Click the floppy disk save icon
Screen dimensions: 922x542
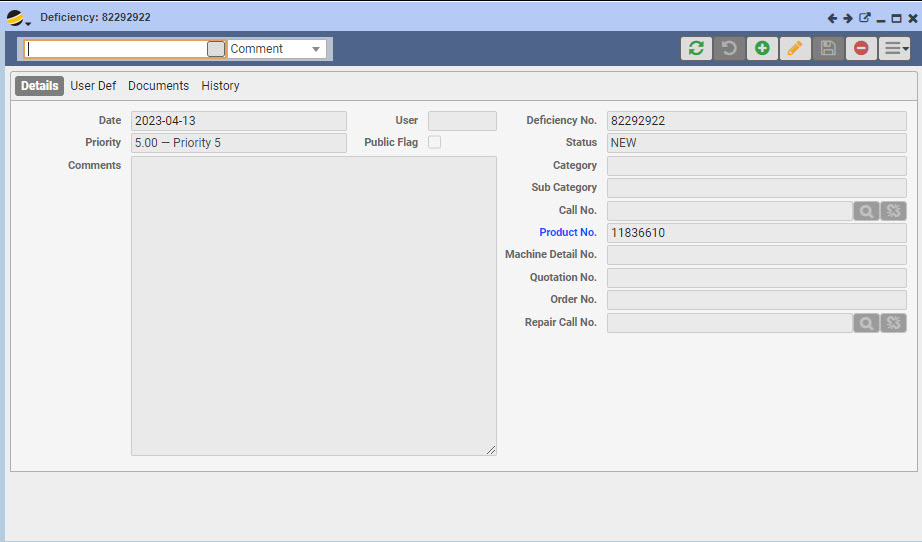coord(828,48)
